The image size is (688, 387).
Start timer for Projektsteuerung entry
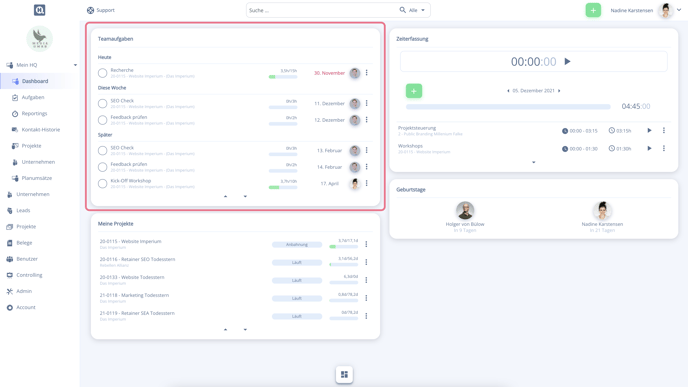tap(649, 130)
